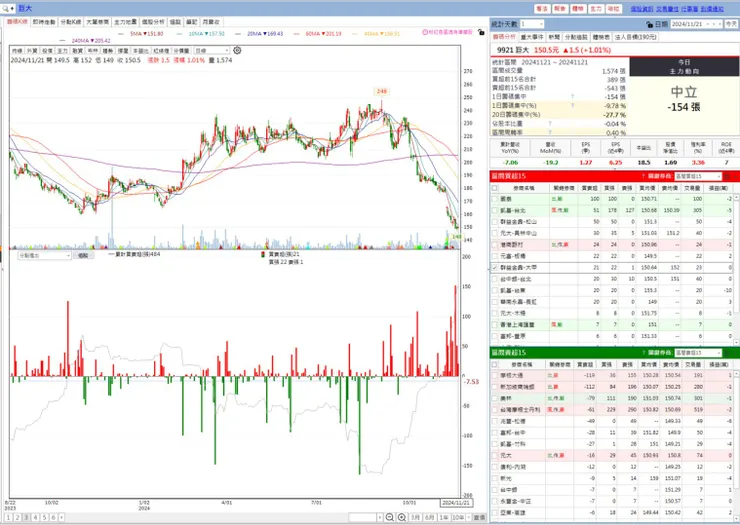740x525 pixels.
Task: Click the 今天 button
Action: click(731, 24)
